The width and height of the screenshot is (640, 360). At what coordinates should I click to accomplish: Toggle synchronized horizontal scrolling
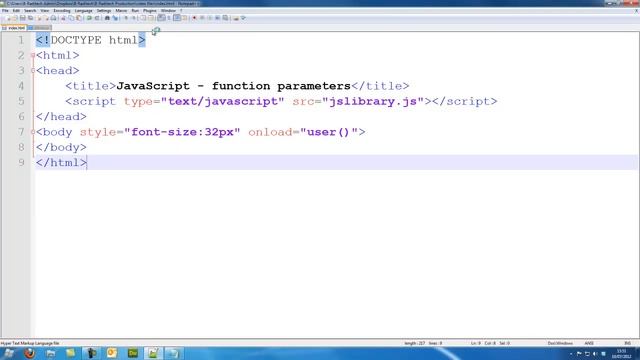151,18
